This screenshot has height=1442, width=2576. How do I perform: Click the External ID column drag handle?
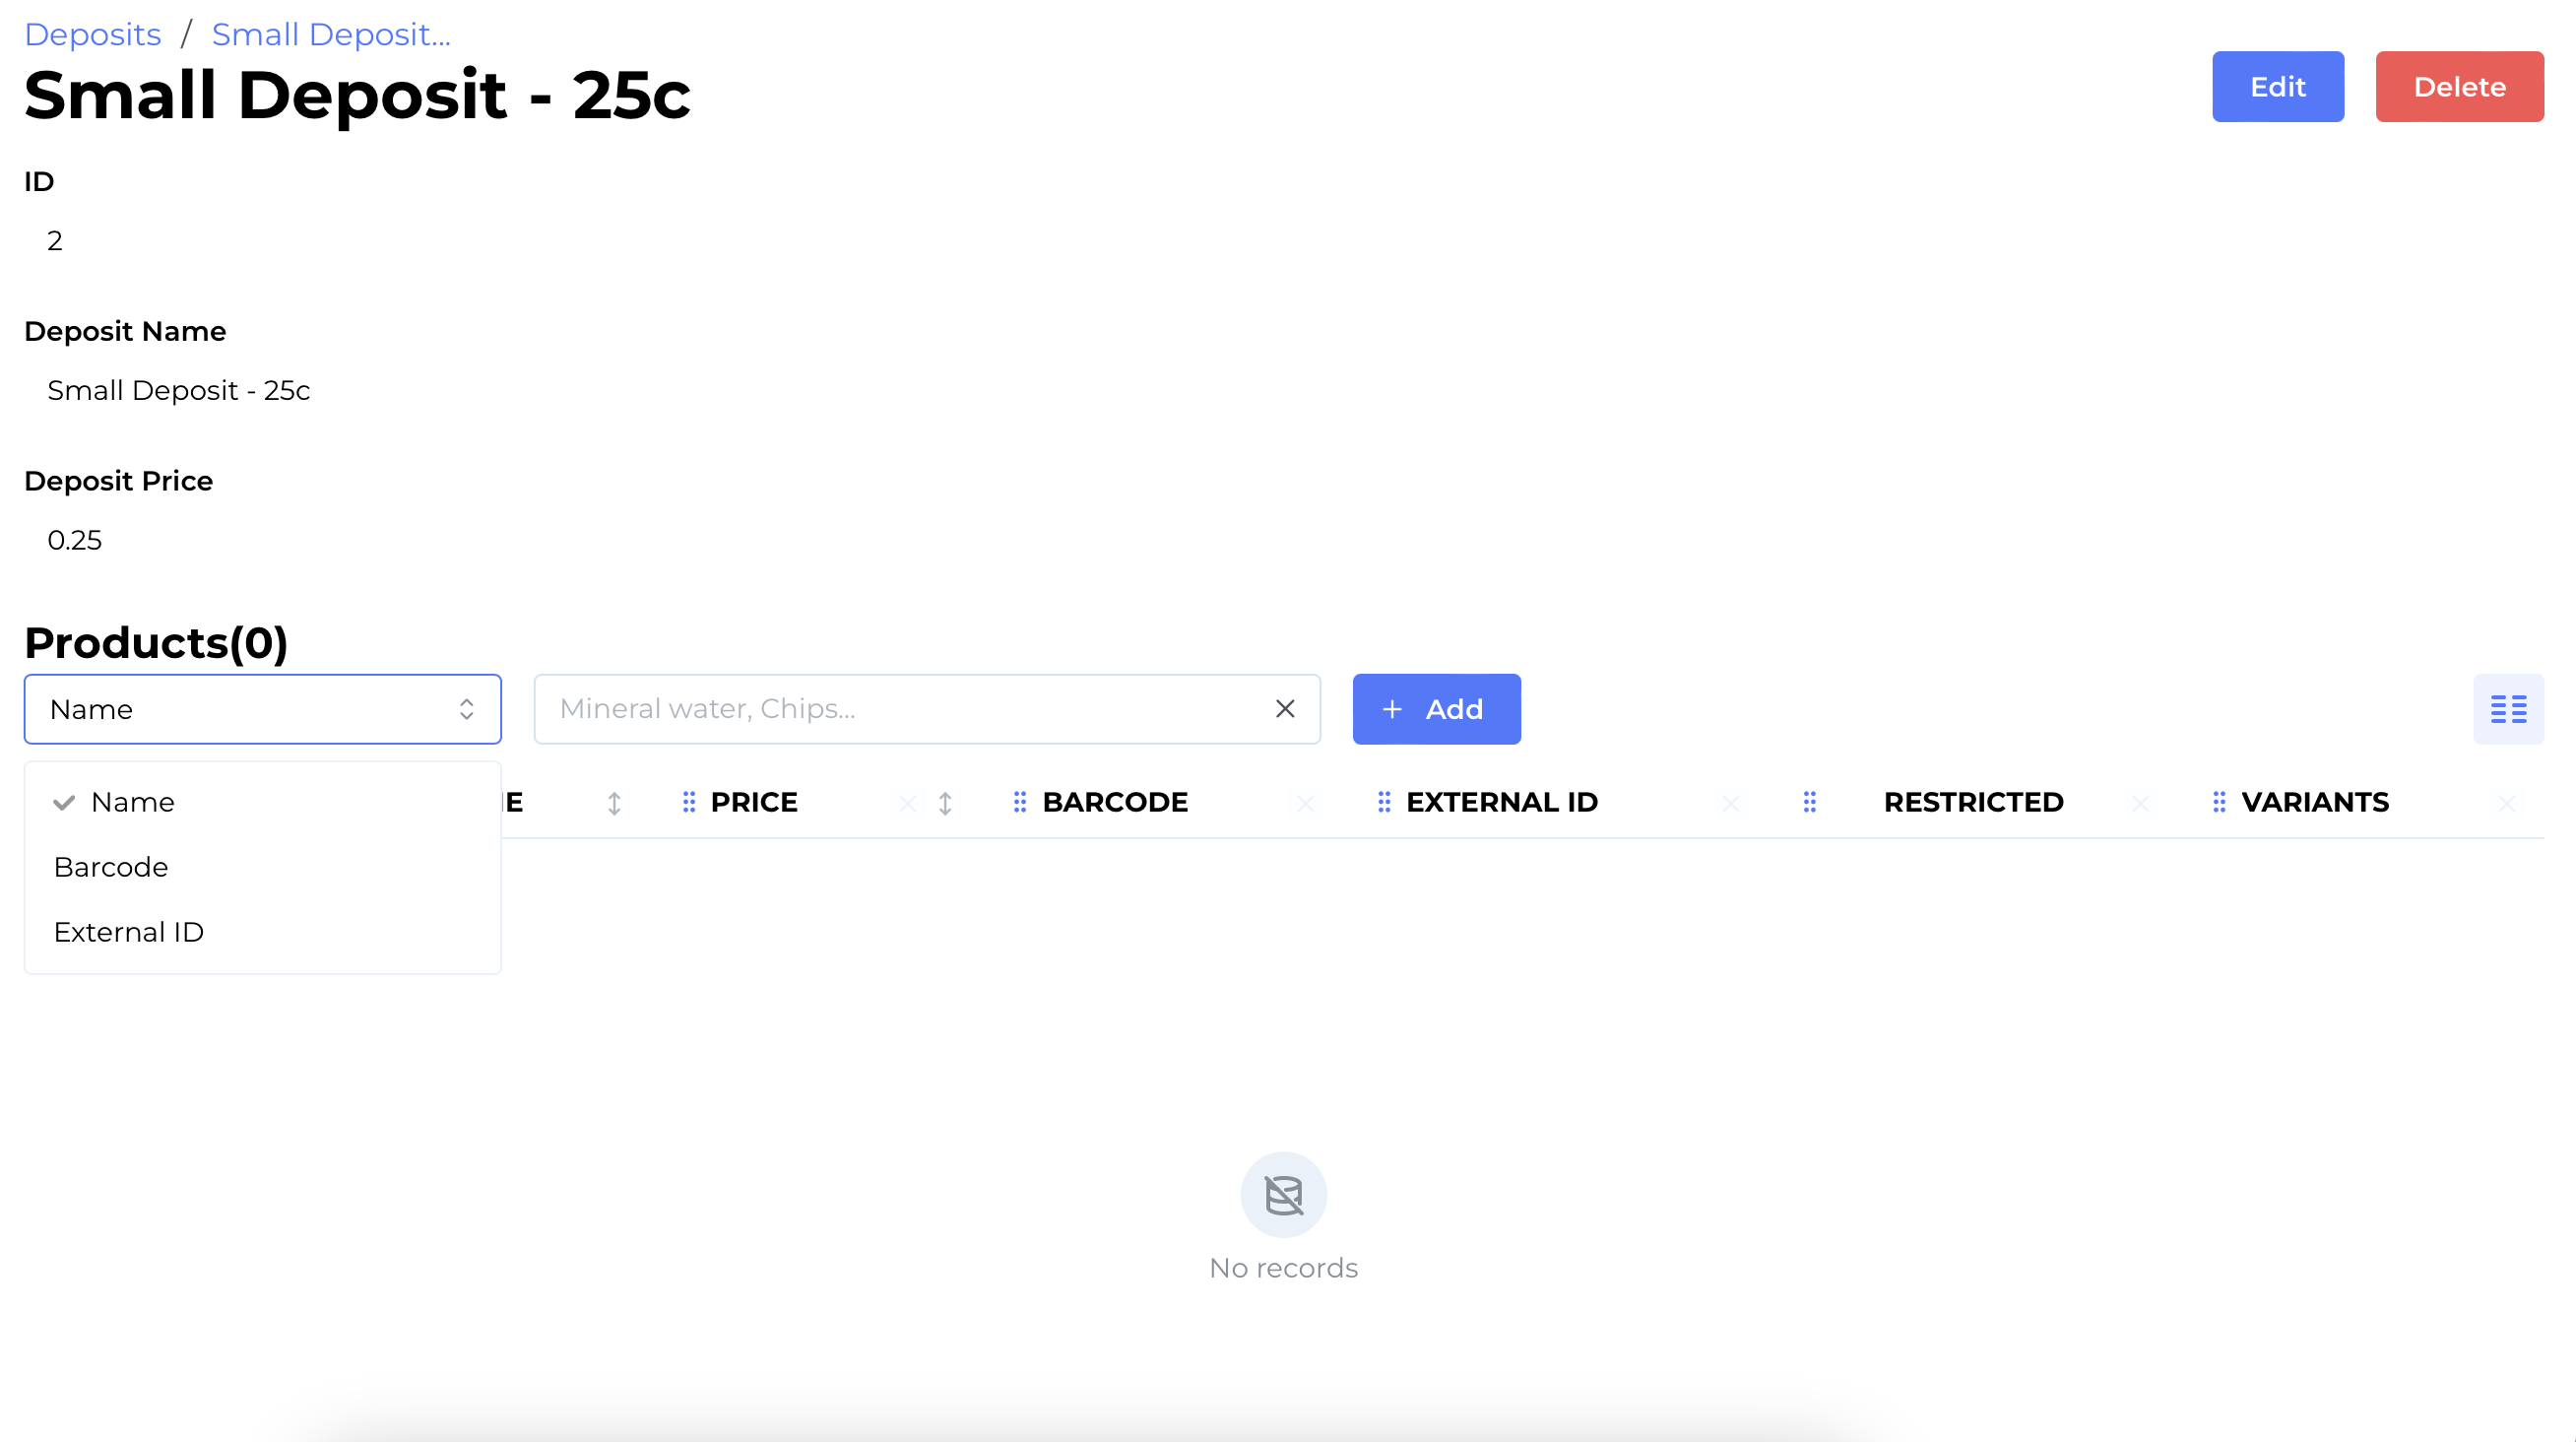click(x=1384, y=802)
